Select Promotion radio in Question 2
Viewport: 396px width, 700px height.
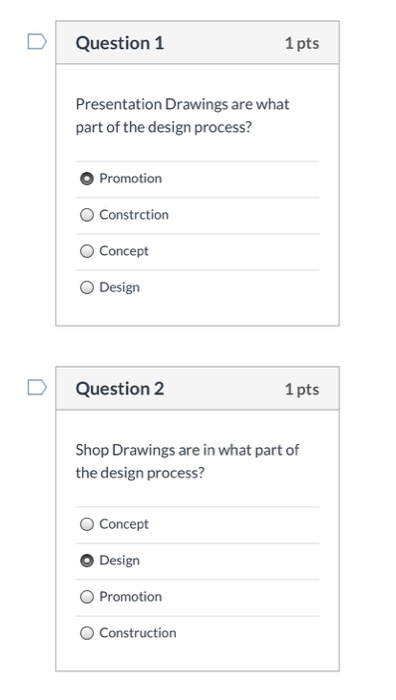(x=87, y=596)
